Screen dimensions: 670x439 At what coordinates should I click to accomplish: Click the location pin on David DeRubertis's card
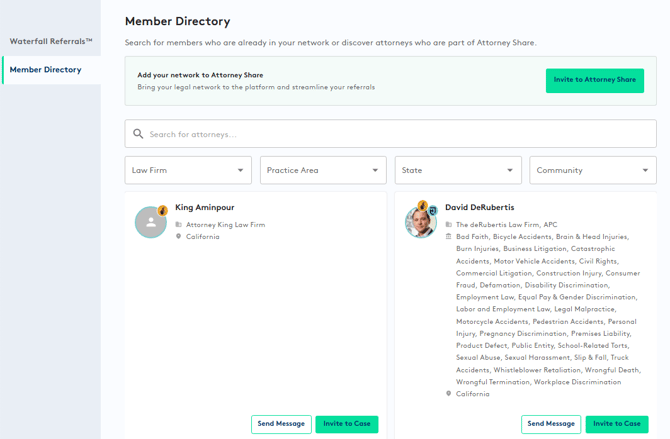tap(449, 394)
